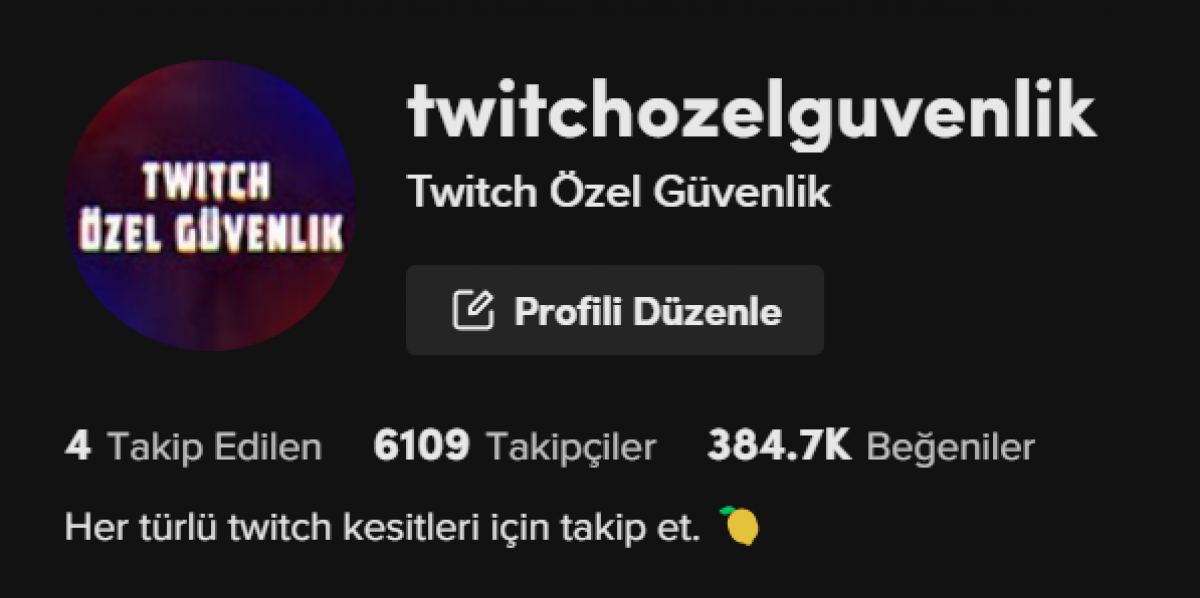Viewport: 1200px width, 598px height.
Task: Open the circular Twitch Özel Güvenlik avatar
Action: (209, 205)
